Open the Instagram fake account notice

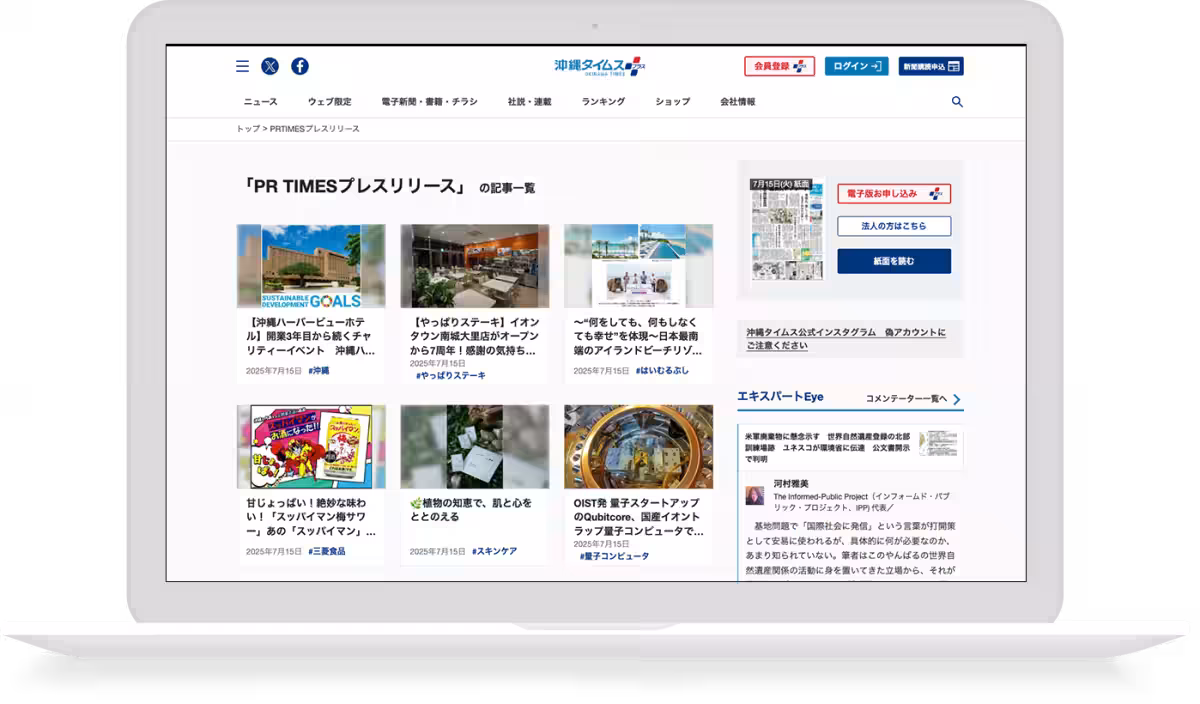pos(846,339)
